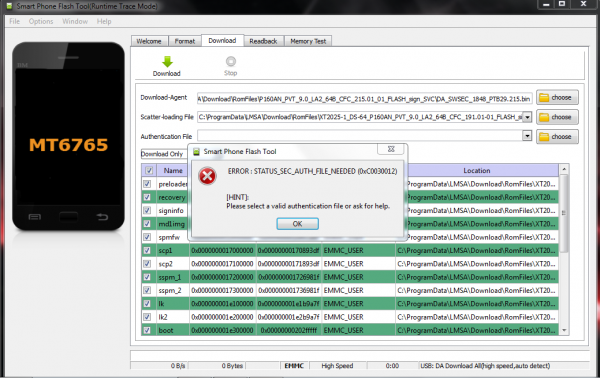
Task: Open the Options menu
Action: [41, 21]
